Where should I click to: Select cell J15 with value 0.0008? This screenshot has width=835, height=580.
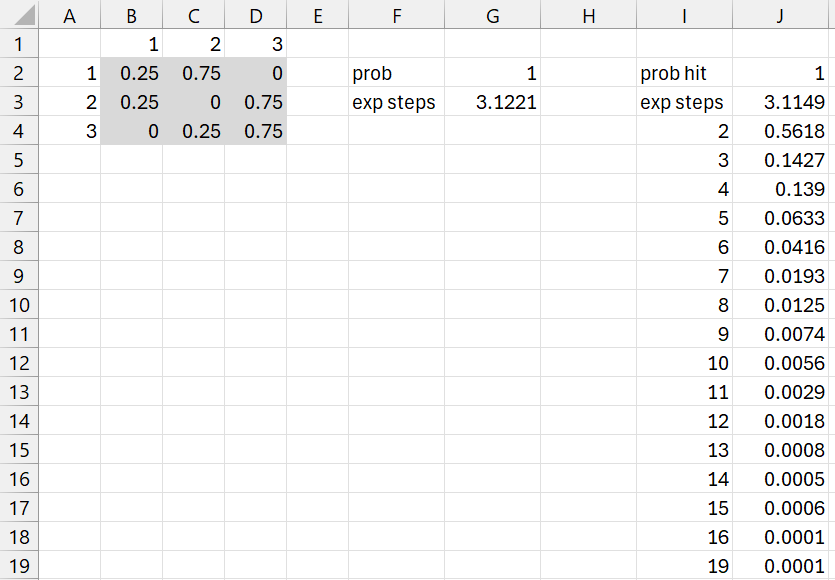click(x=780, y=450)
